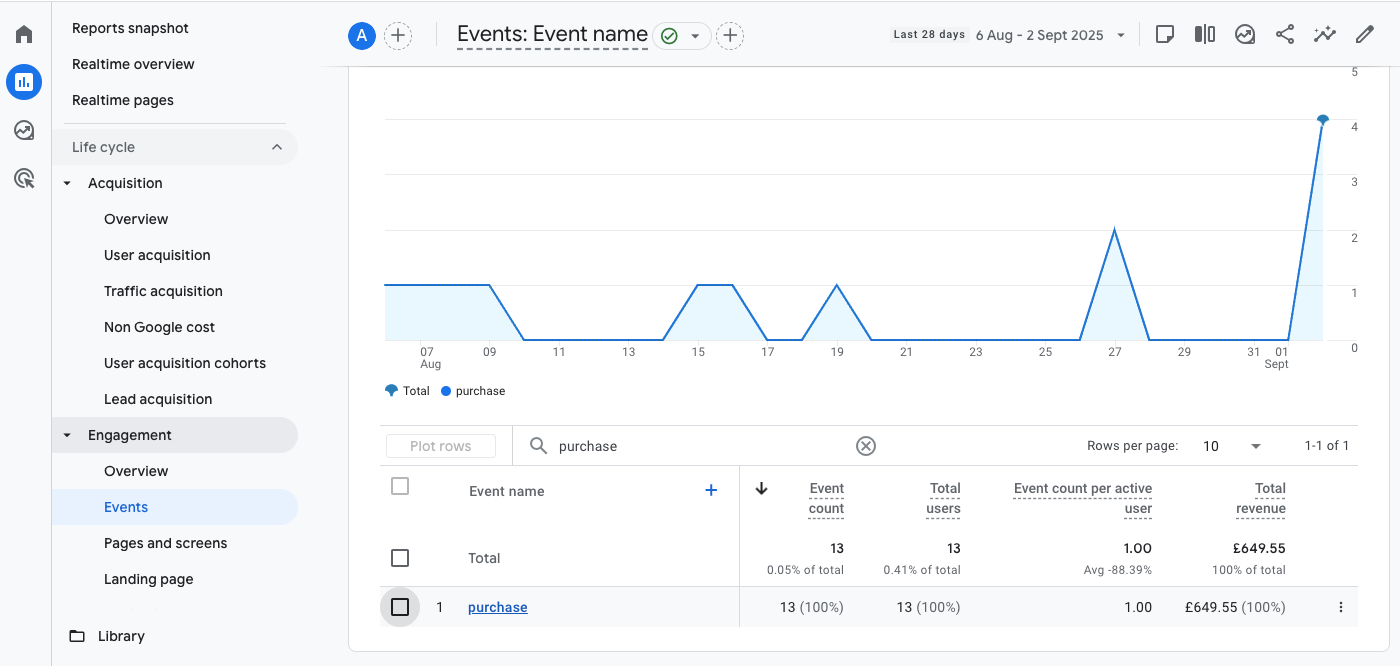The width and height of the screenshot is (1400, 666).
Task: Open Pages and screens report
Action: pos(165,543)
